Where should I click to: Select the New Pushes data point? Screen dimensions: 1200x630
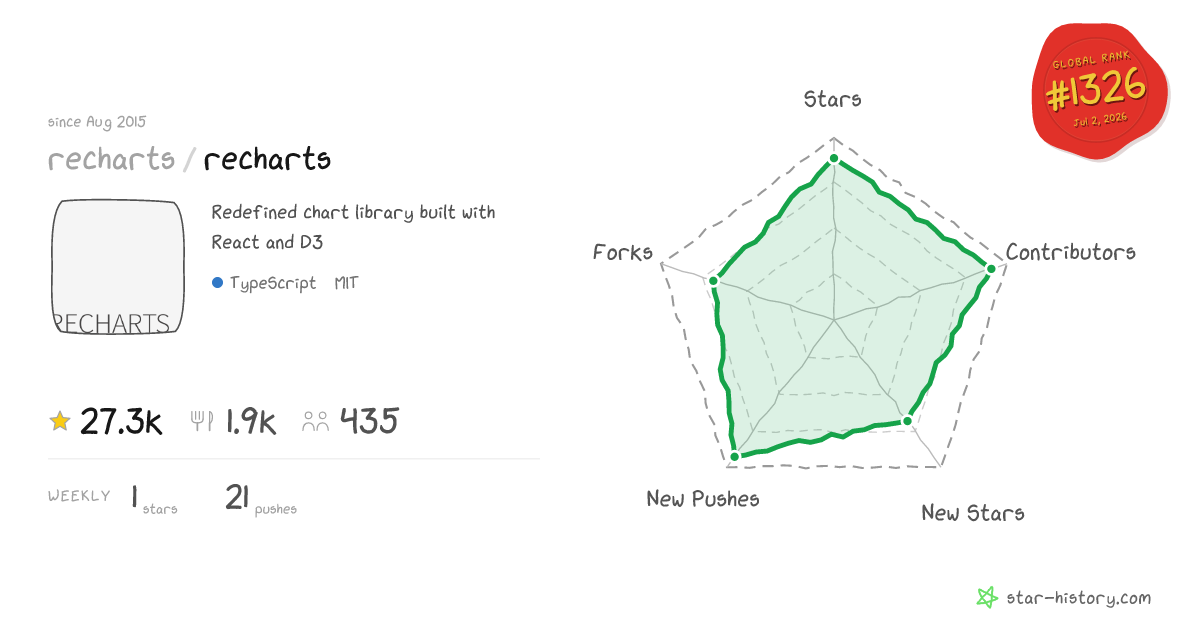click(x=734, y=456)
